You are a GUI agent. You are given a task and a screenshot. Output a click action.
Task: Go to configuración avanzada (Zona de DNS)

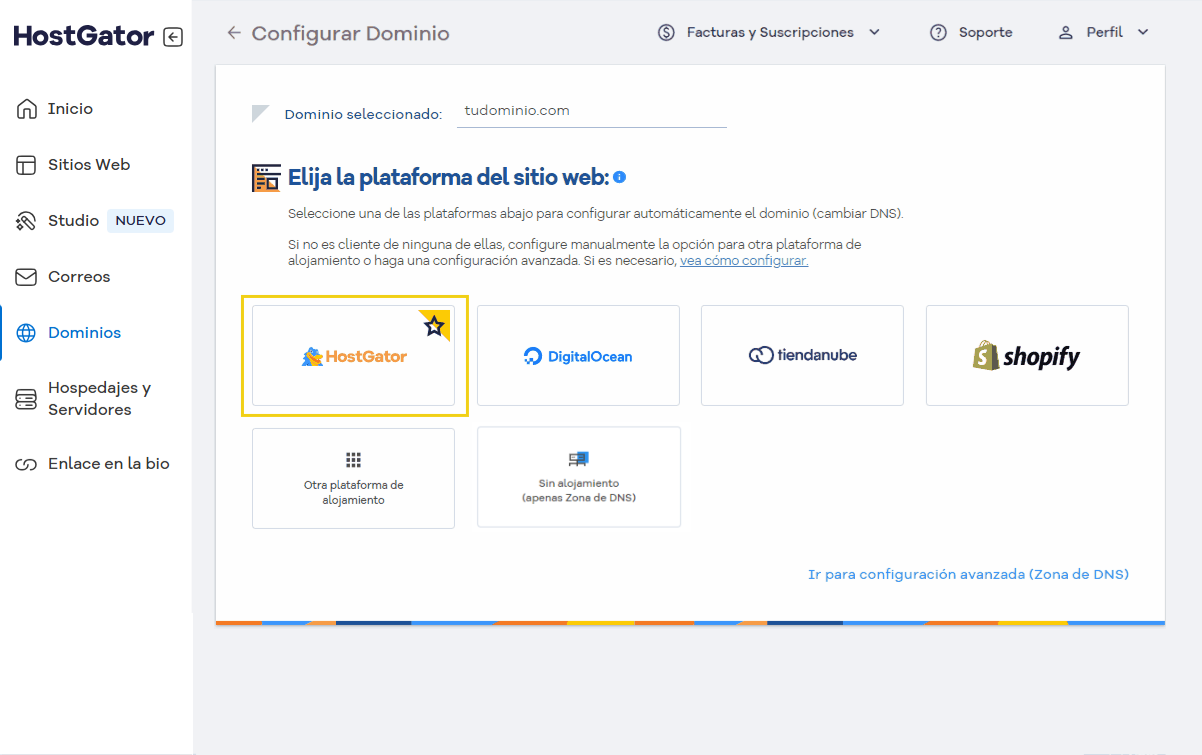968,574
